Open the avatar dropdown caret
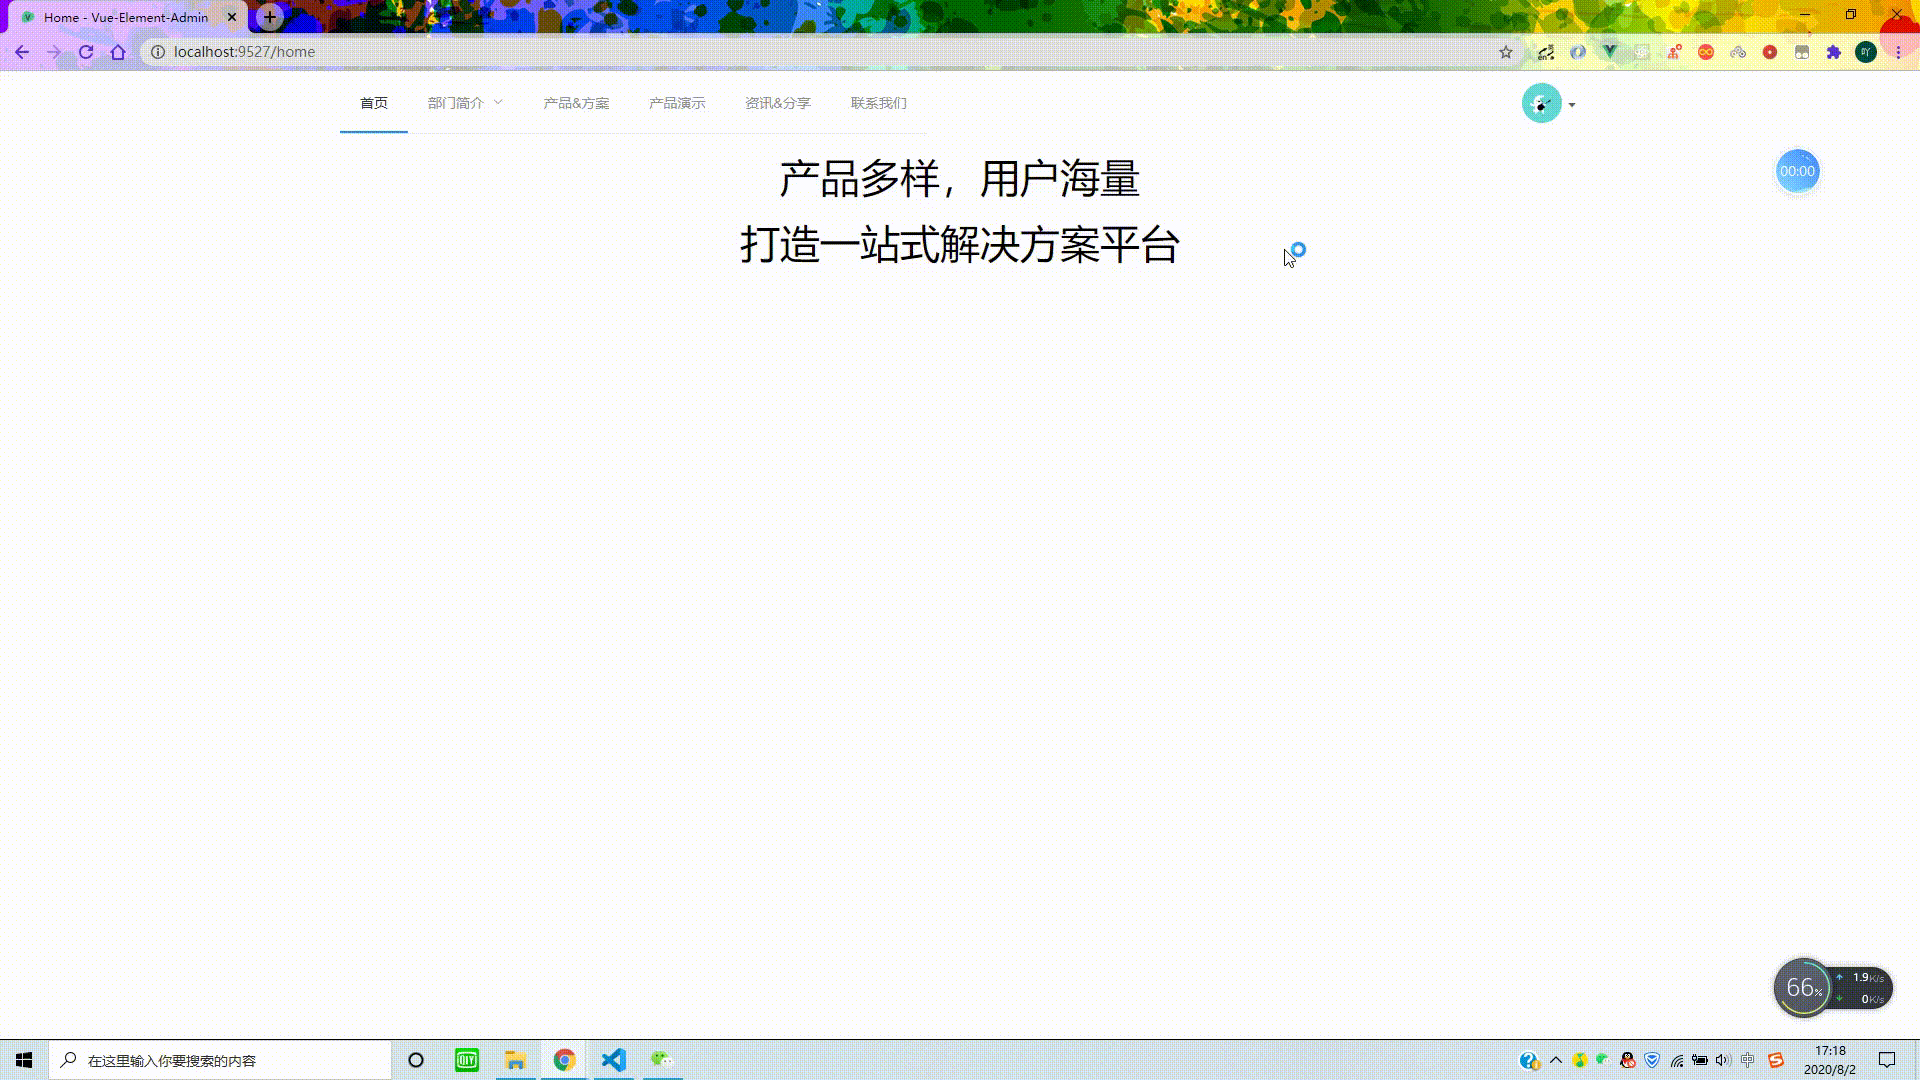 1572,105
